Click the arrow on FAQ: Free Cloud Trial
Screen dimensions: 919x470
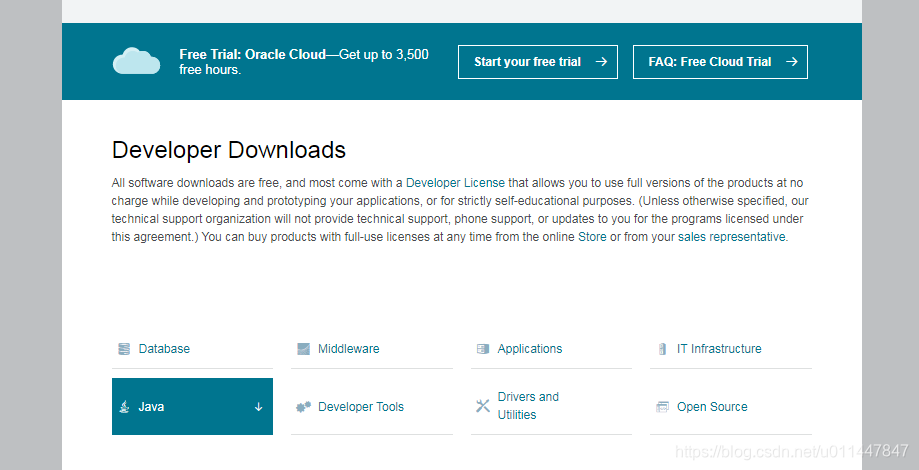(x=792, y=62)
